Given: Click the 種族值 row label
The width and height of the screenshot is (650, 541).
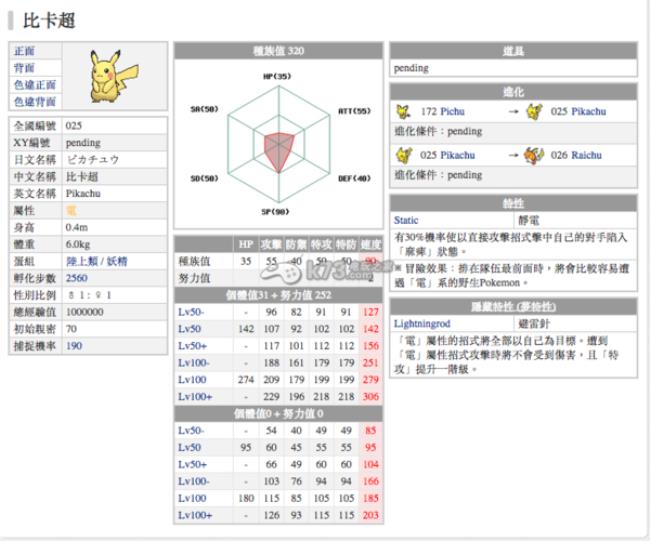Looking at the screenshot, I should click(194, 261).
